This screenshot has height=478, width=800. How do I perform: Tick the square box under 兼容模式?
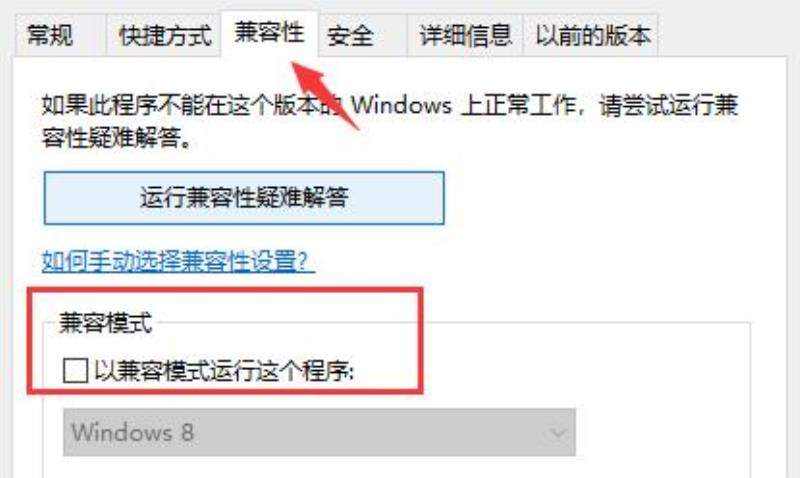[75, 370]
